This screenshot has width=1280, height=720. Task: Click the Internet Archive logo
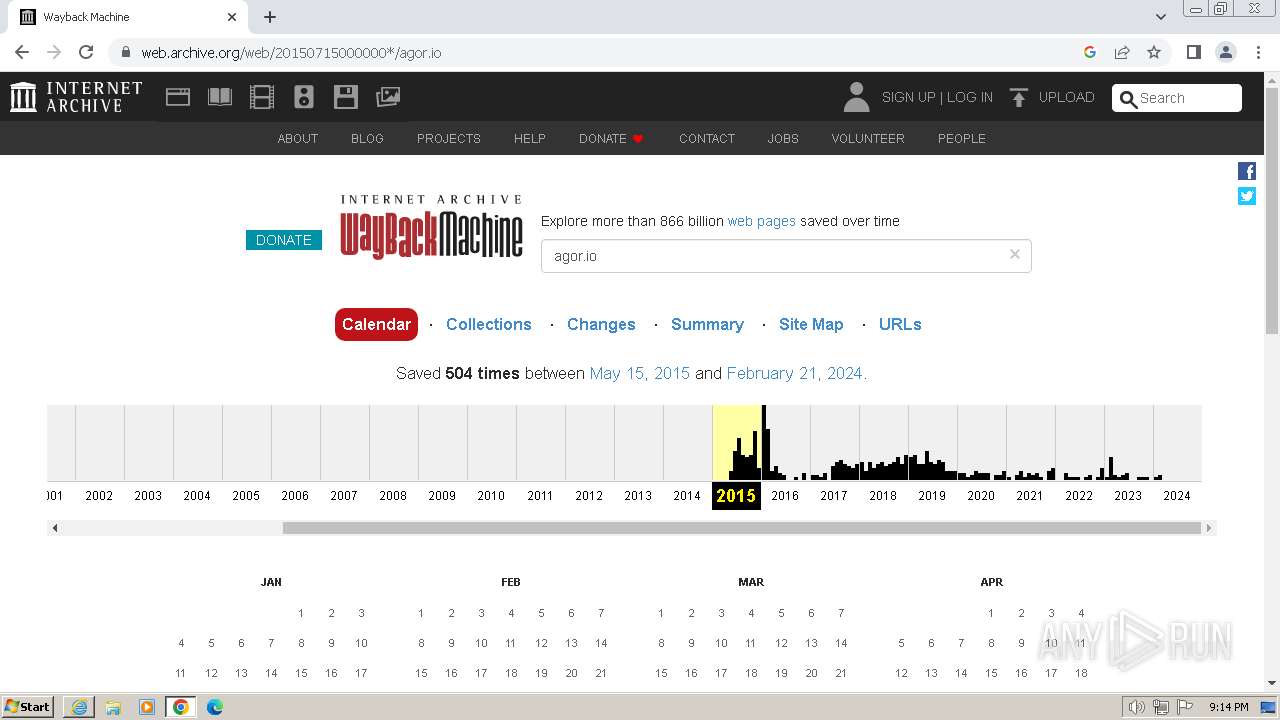(x=77, y=97)
